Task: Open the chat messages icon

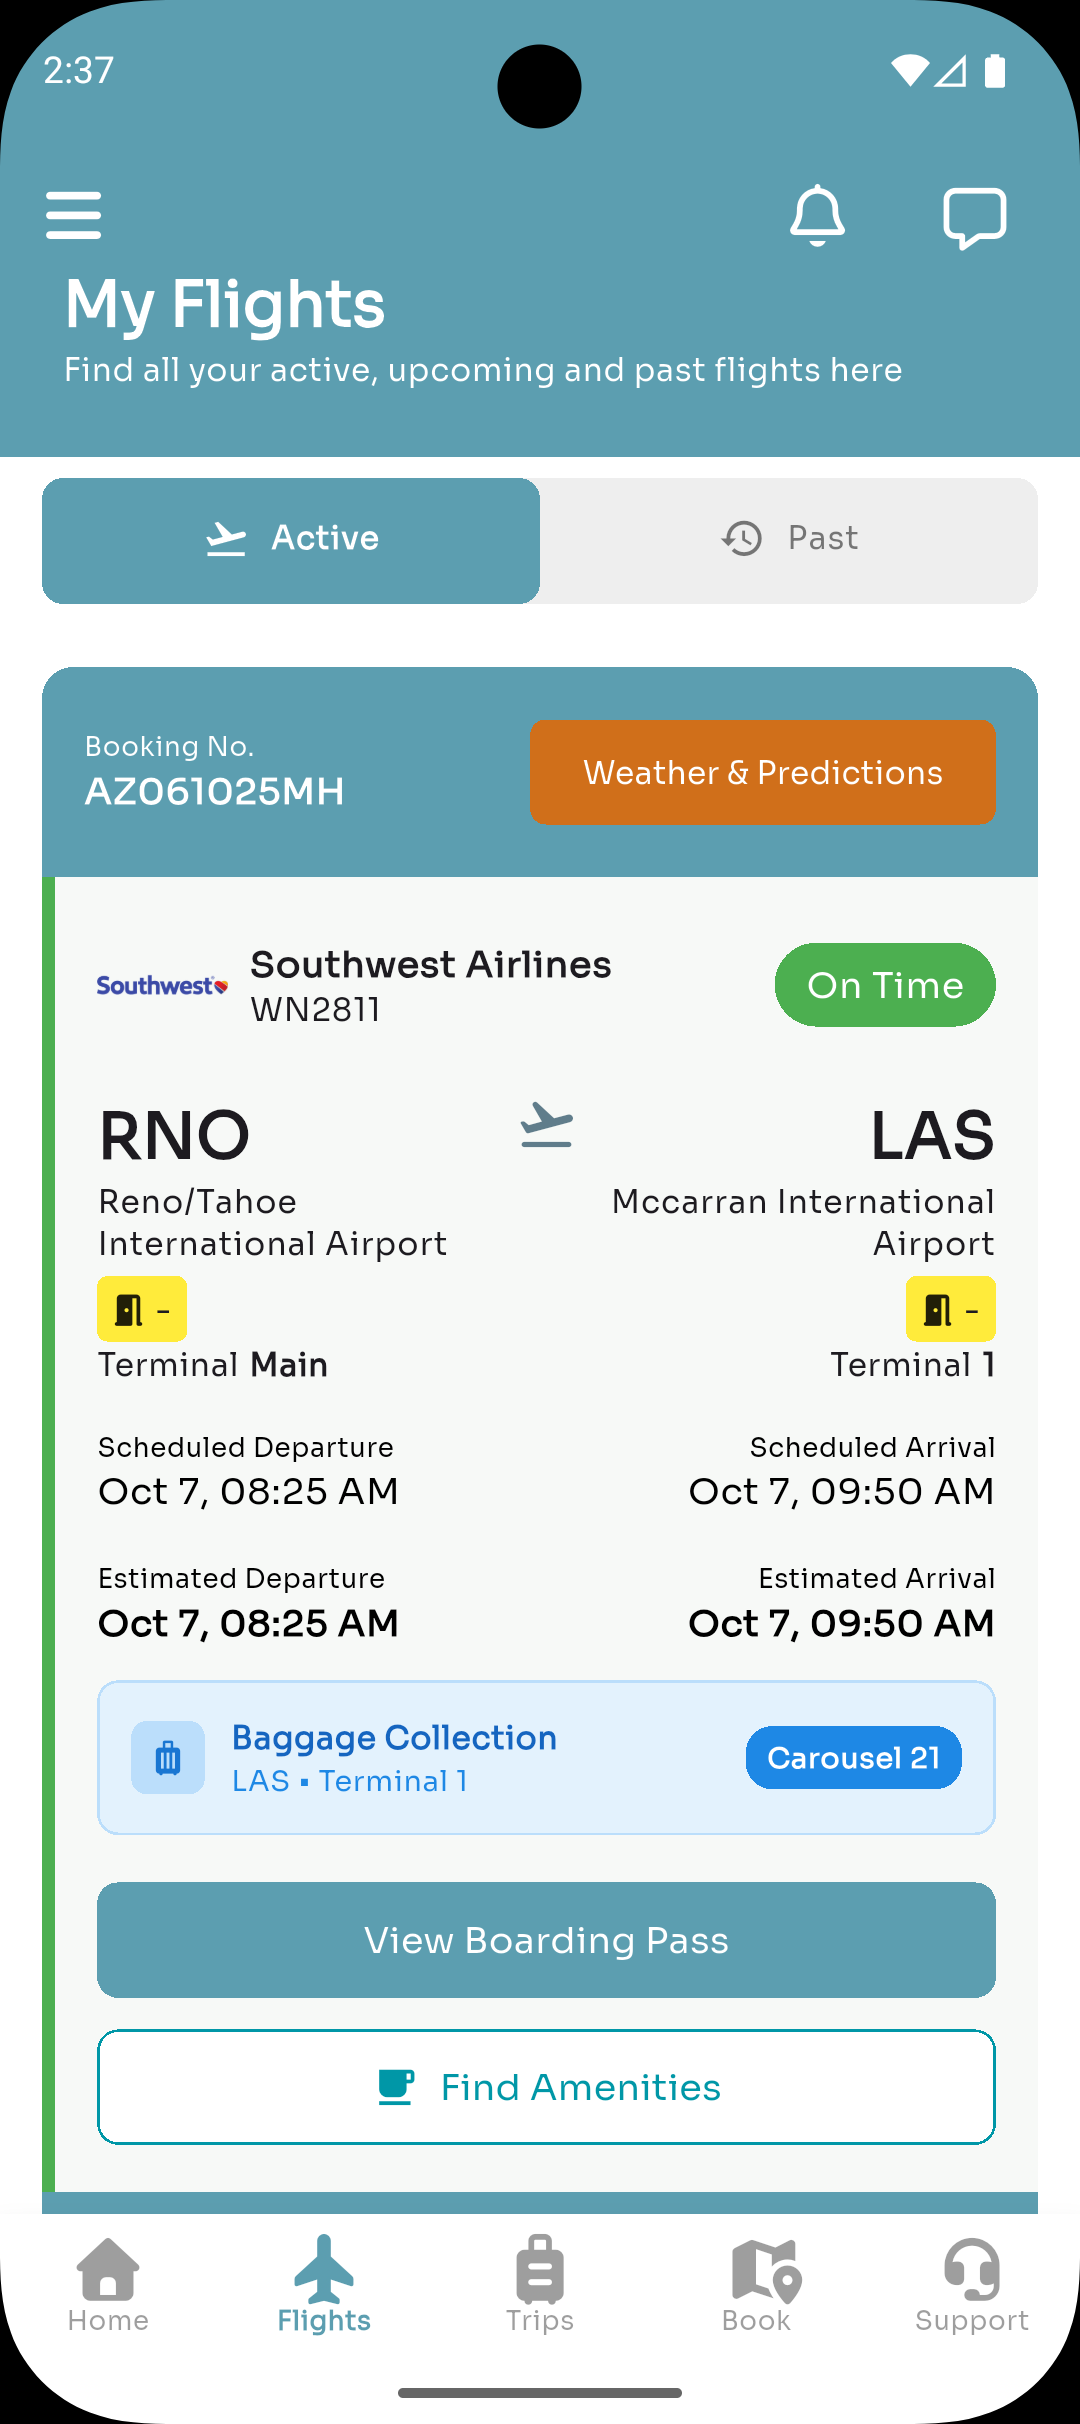Action: (x=974, y=217)
